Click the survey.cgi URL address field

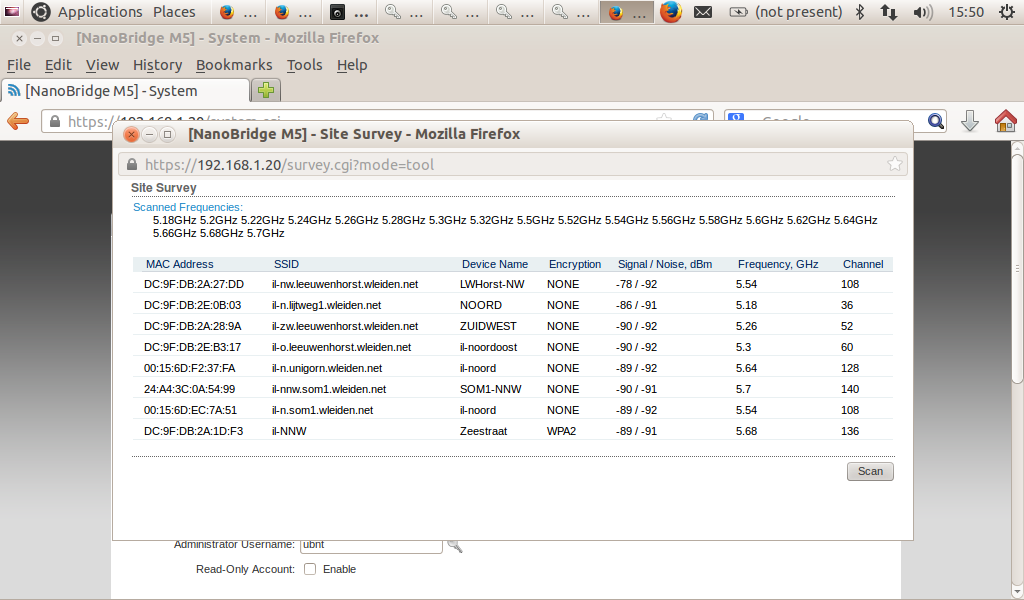point(500,164)
